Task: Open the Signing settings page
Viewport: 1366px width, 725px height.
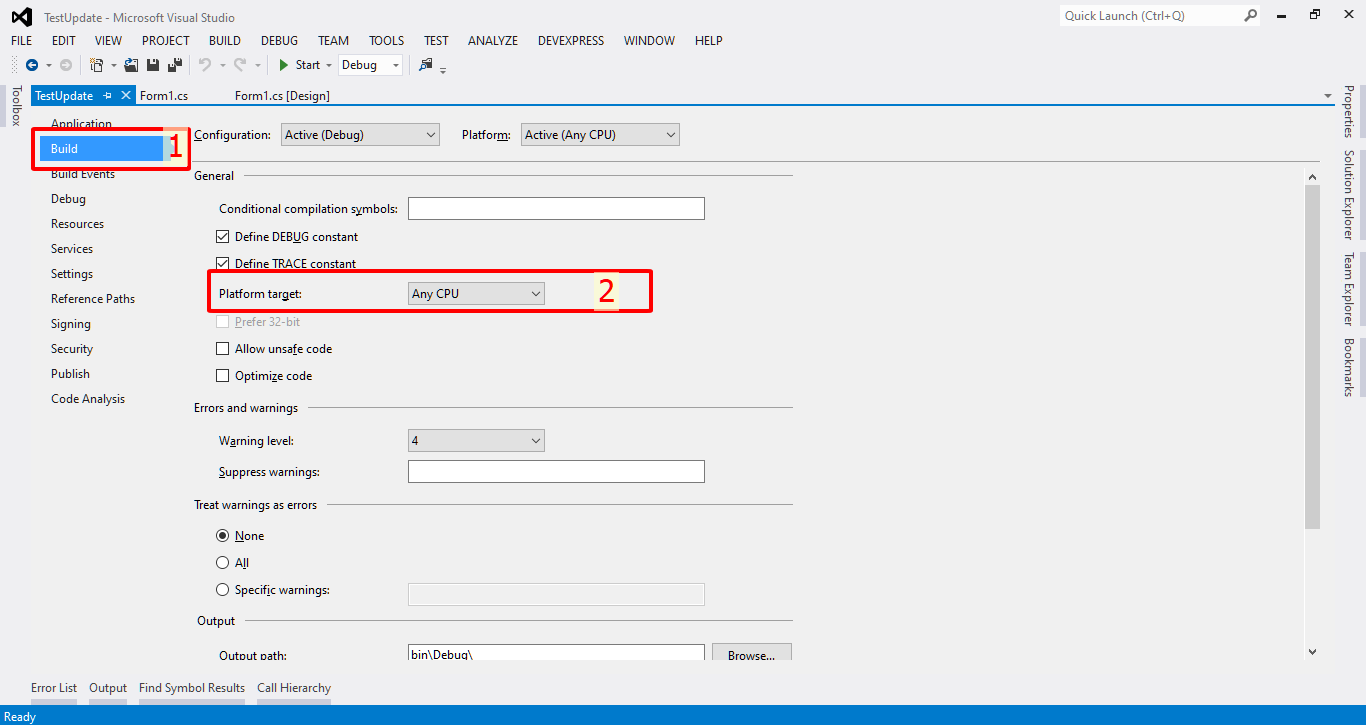Action: click(71, 324)
